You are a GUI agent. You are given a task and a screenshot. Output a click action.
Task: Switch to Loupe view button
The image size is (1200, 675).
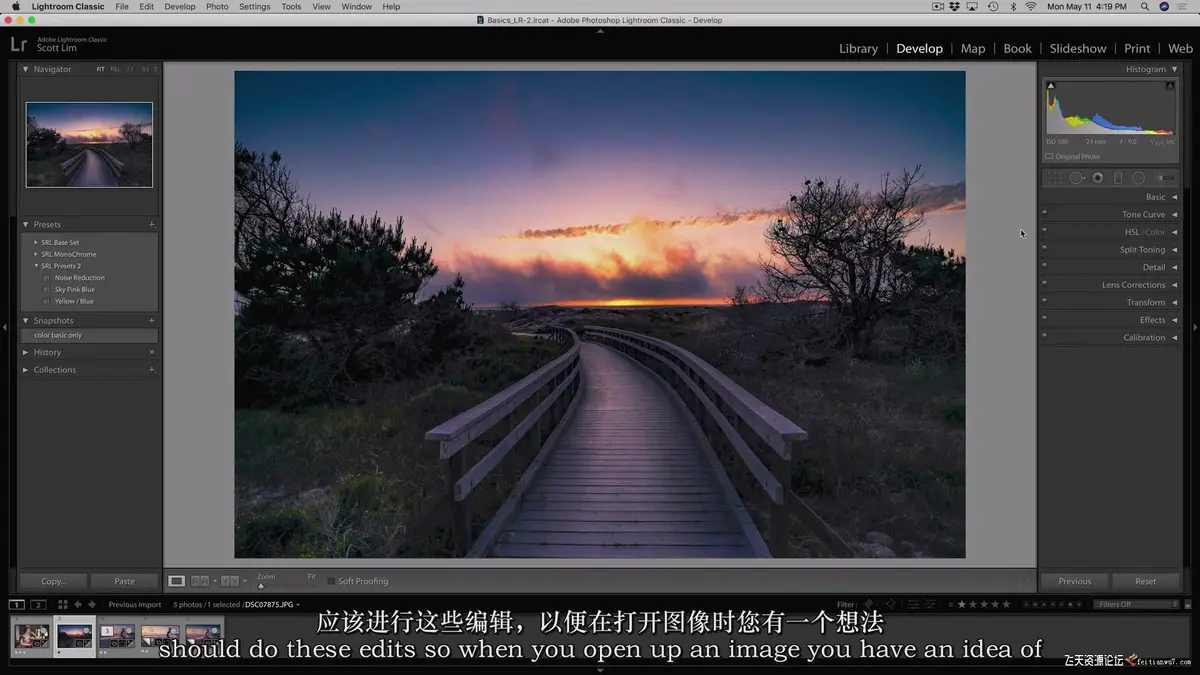coord(176,581)
